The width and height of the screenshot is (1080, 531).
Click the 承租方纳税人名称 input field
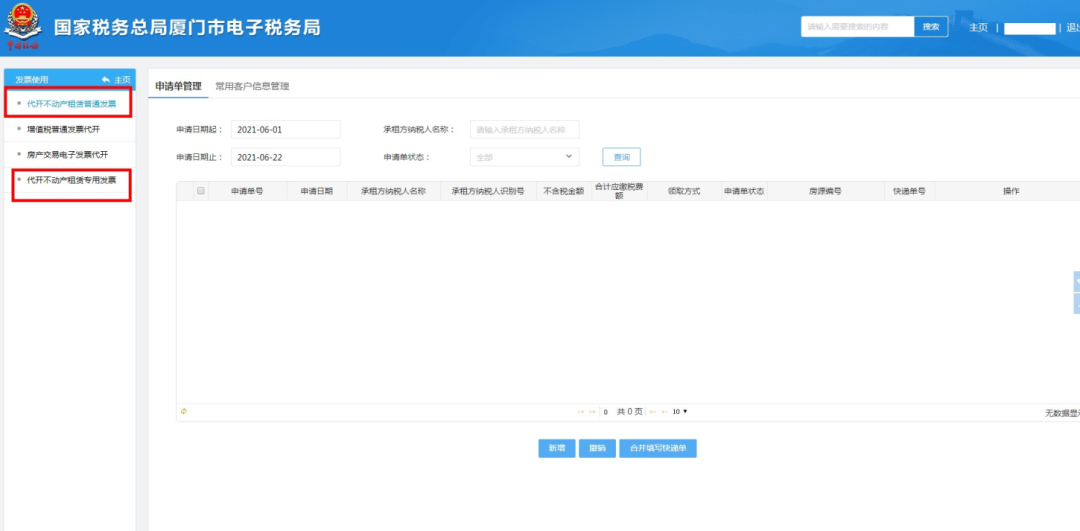coord(524,129)
